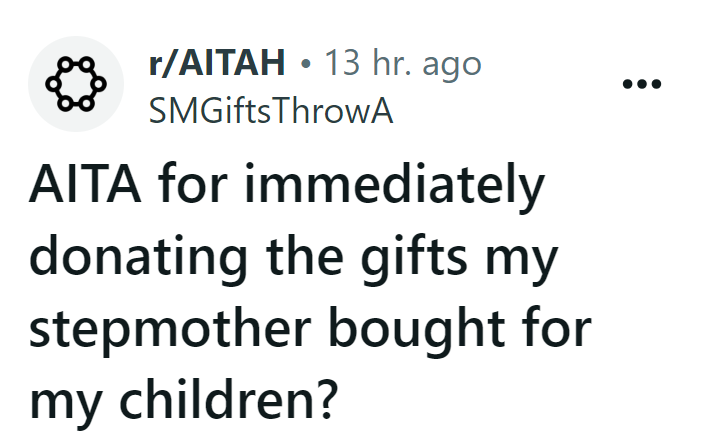The height and width of the screenshot is (444, 705).
Task: Click the dot separator before the timestamp
Action: [306, 67]
